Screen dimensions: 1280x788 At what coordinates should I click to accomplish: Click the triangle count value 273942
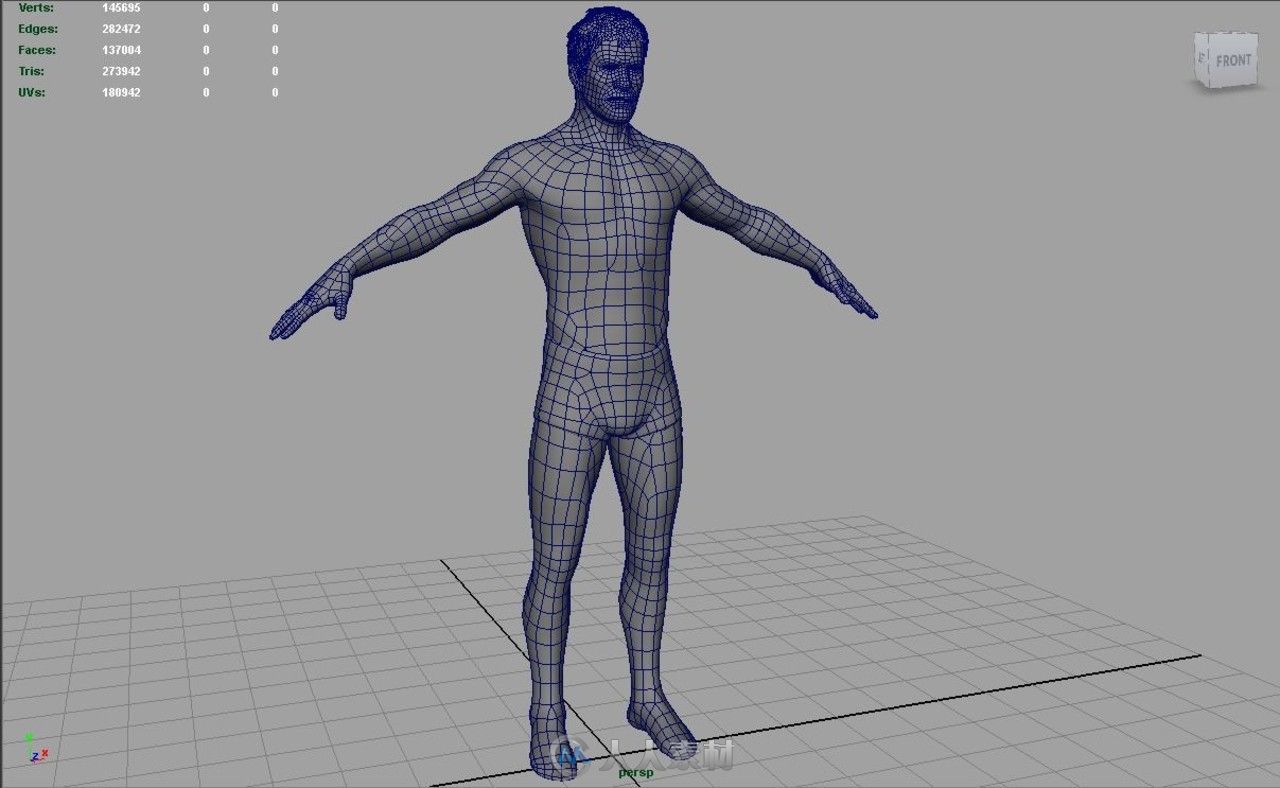point(121,71)
